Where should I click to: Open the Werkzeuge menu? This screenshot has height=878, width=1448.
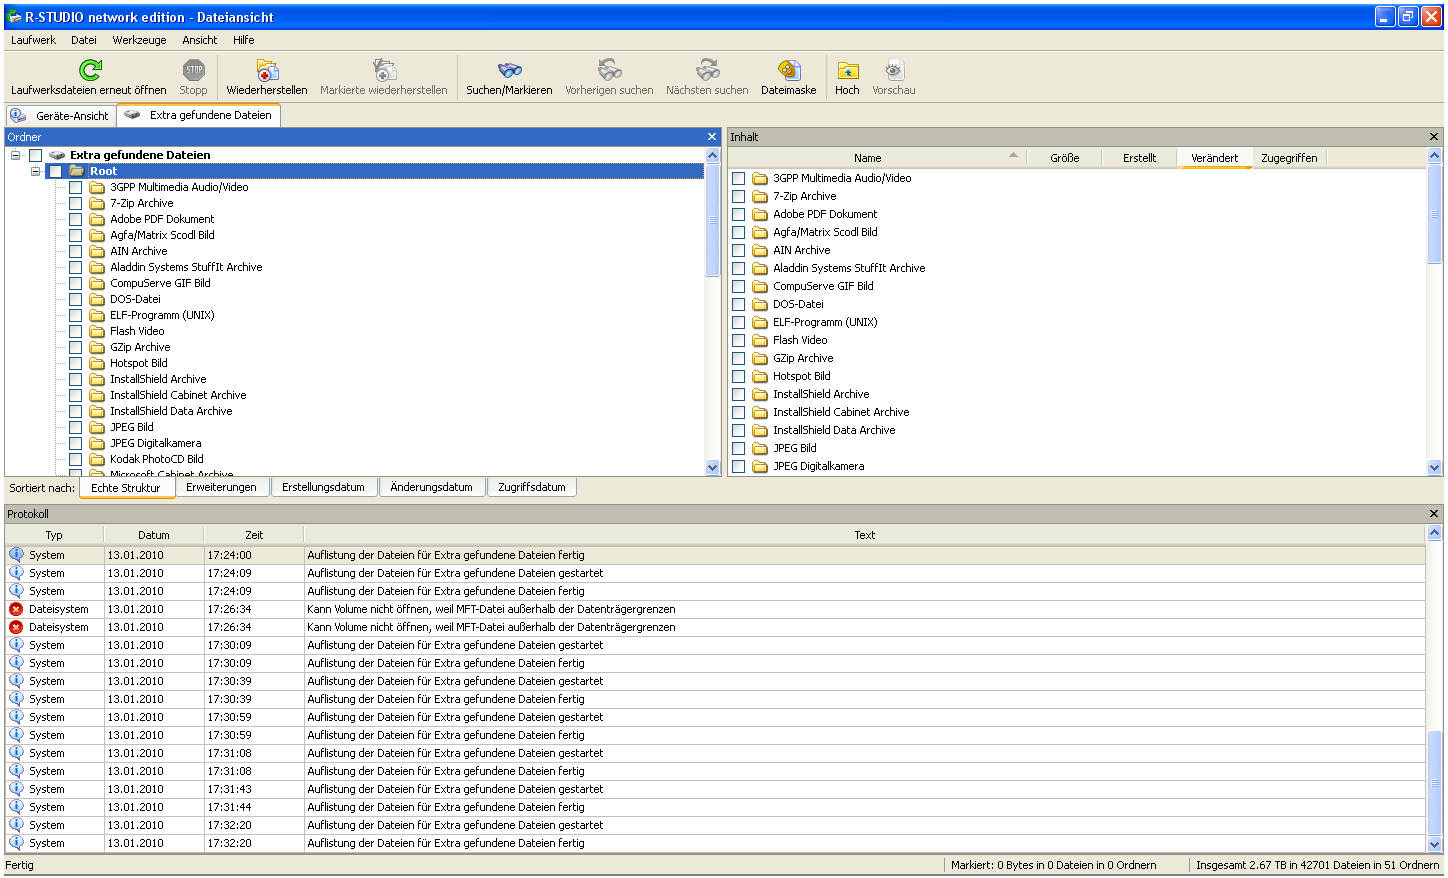[139, 40]
